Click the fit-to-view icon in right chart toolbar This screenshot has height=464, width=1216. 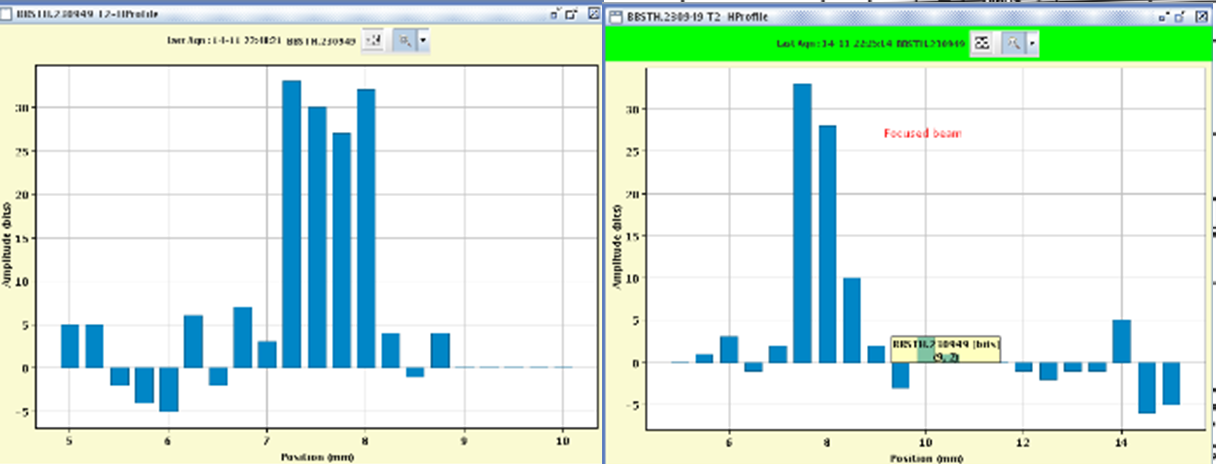982,42
